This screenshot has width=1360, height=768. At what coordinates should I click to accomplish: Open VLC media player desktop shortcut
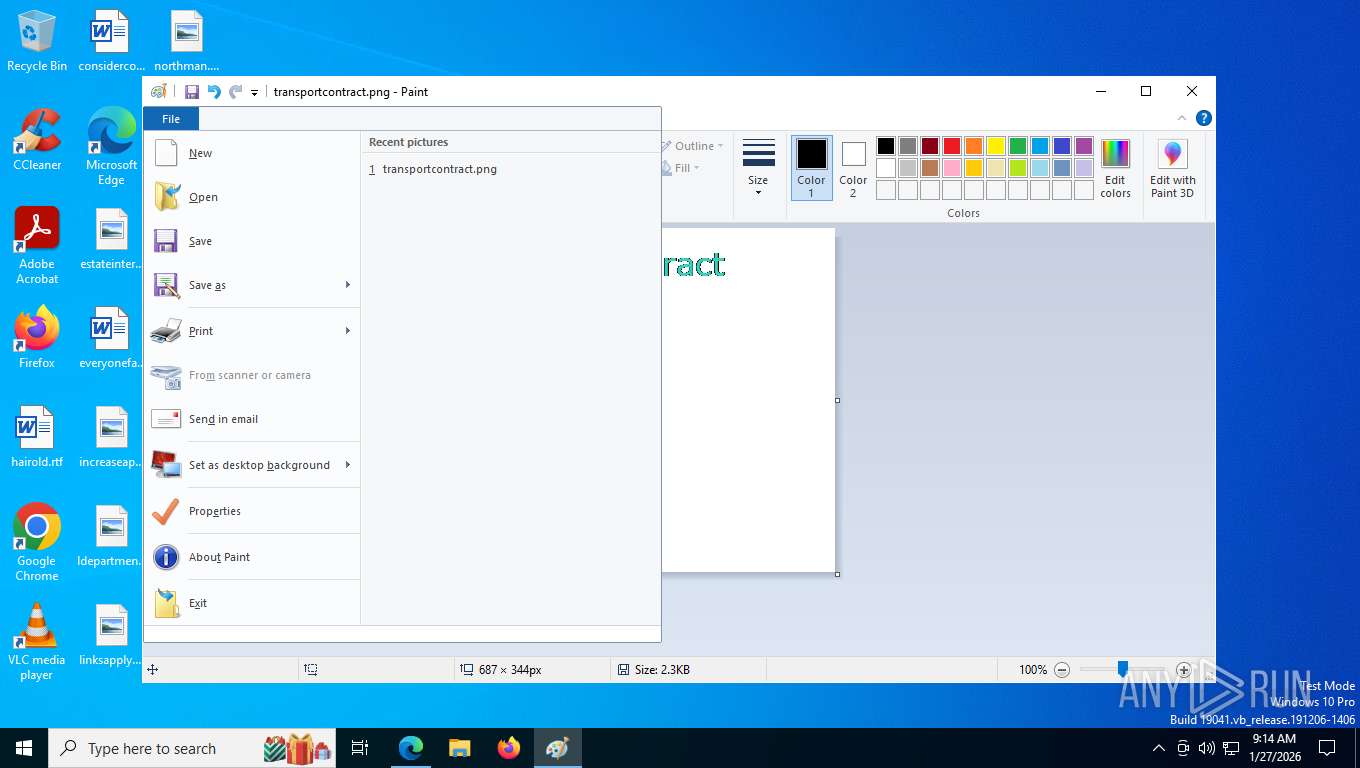coord(37,642)
